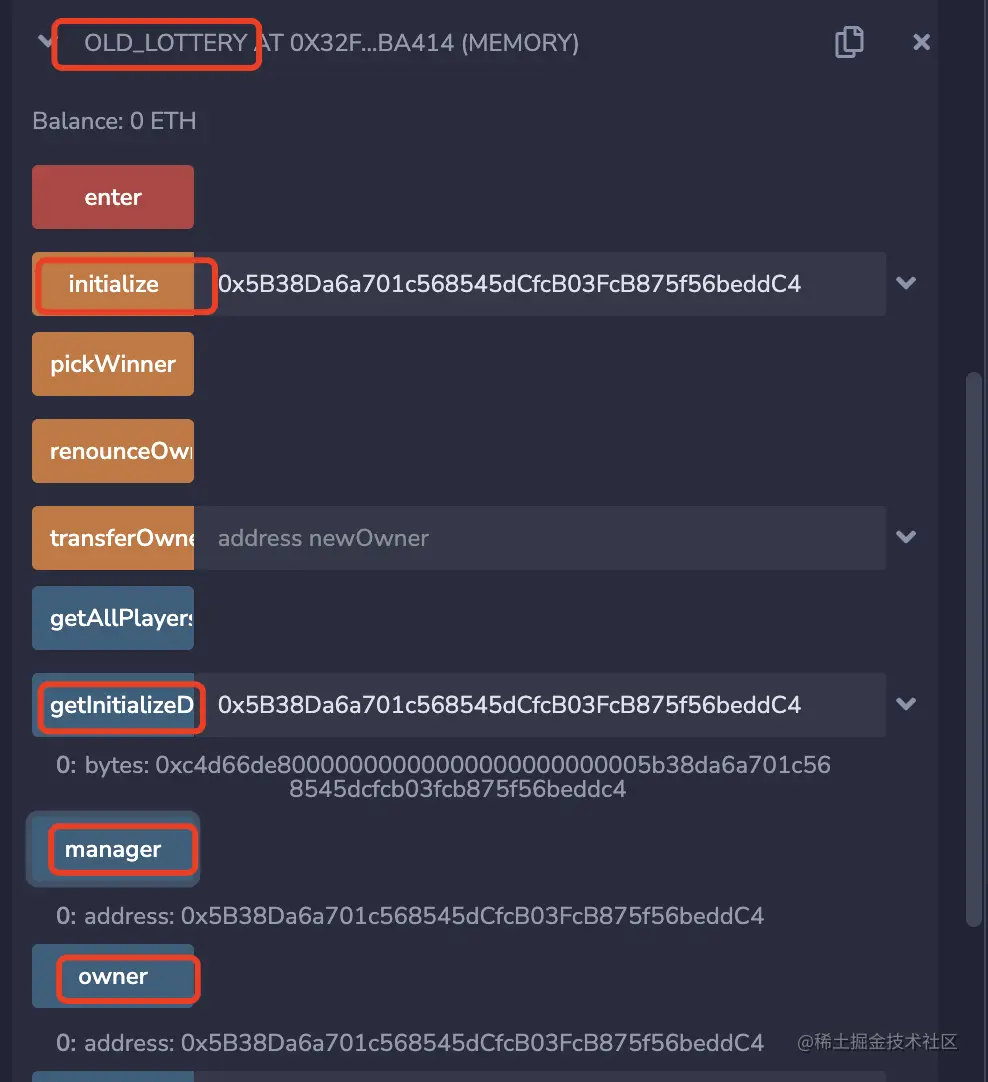Viewport: 988px width, 1082px height.
Task: Call the getAllPlayers function
Action: click(112, 618)
